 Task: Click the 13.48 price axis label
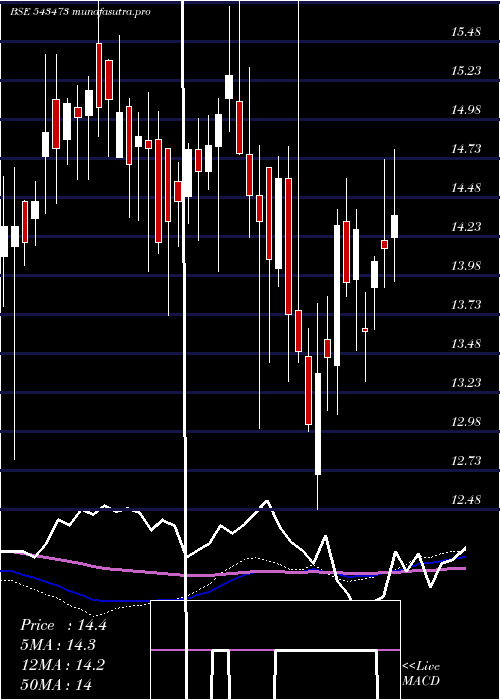point(466,344)
